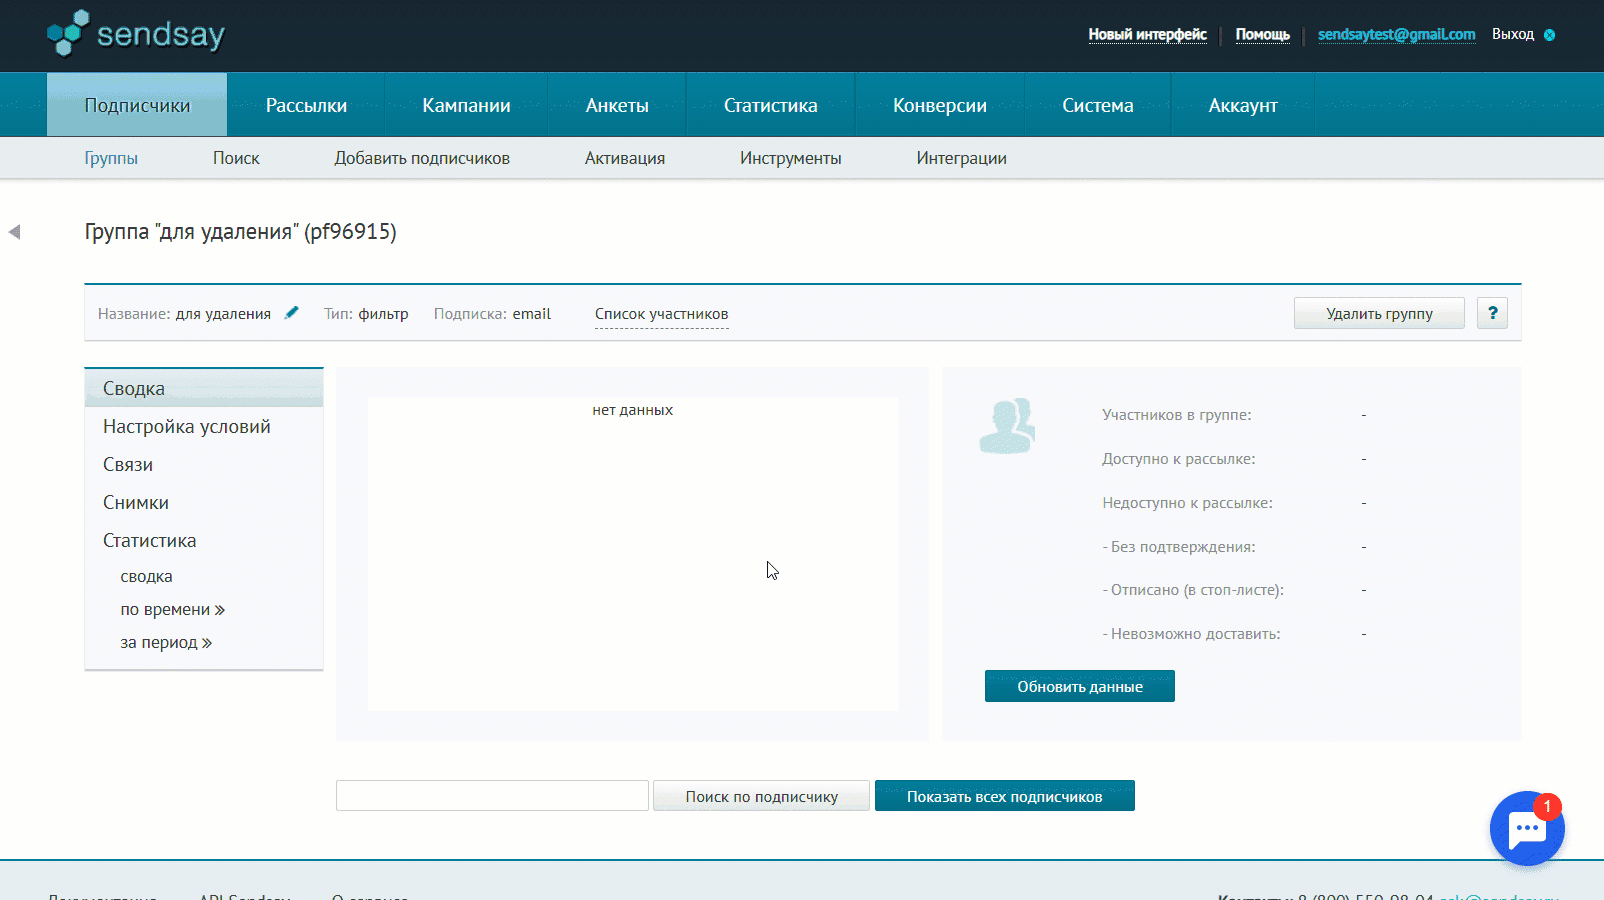Screen dimensions: 1604x900
Task: Click the 'Обновить данные' button
Action: click(x=1079, y=687)
